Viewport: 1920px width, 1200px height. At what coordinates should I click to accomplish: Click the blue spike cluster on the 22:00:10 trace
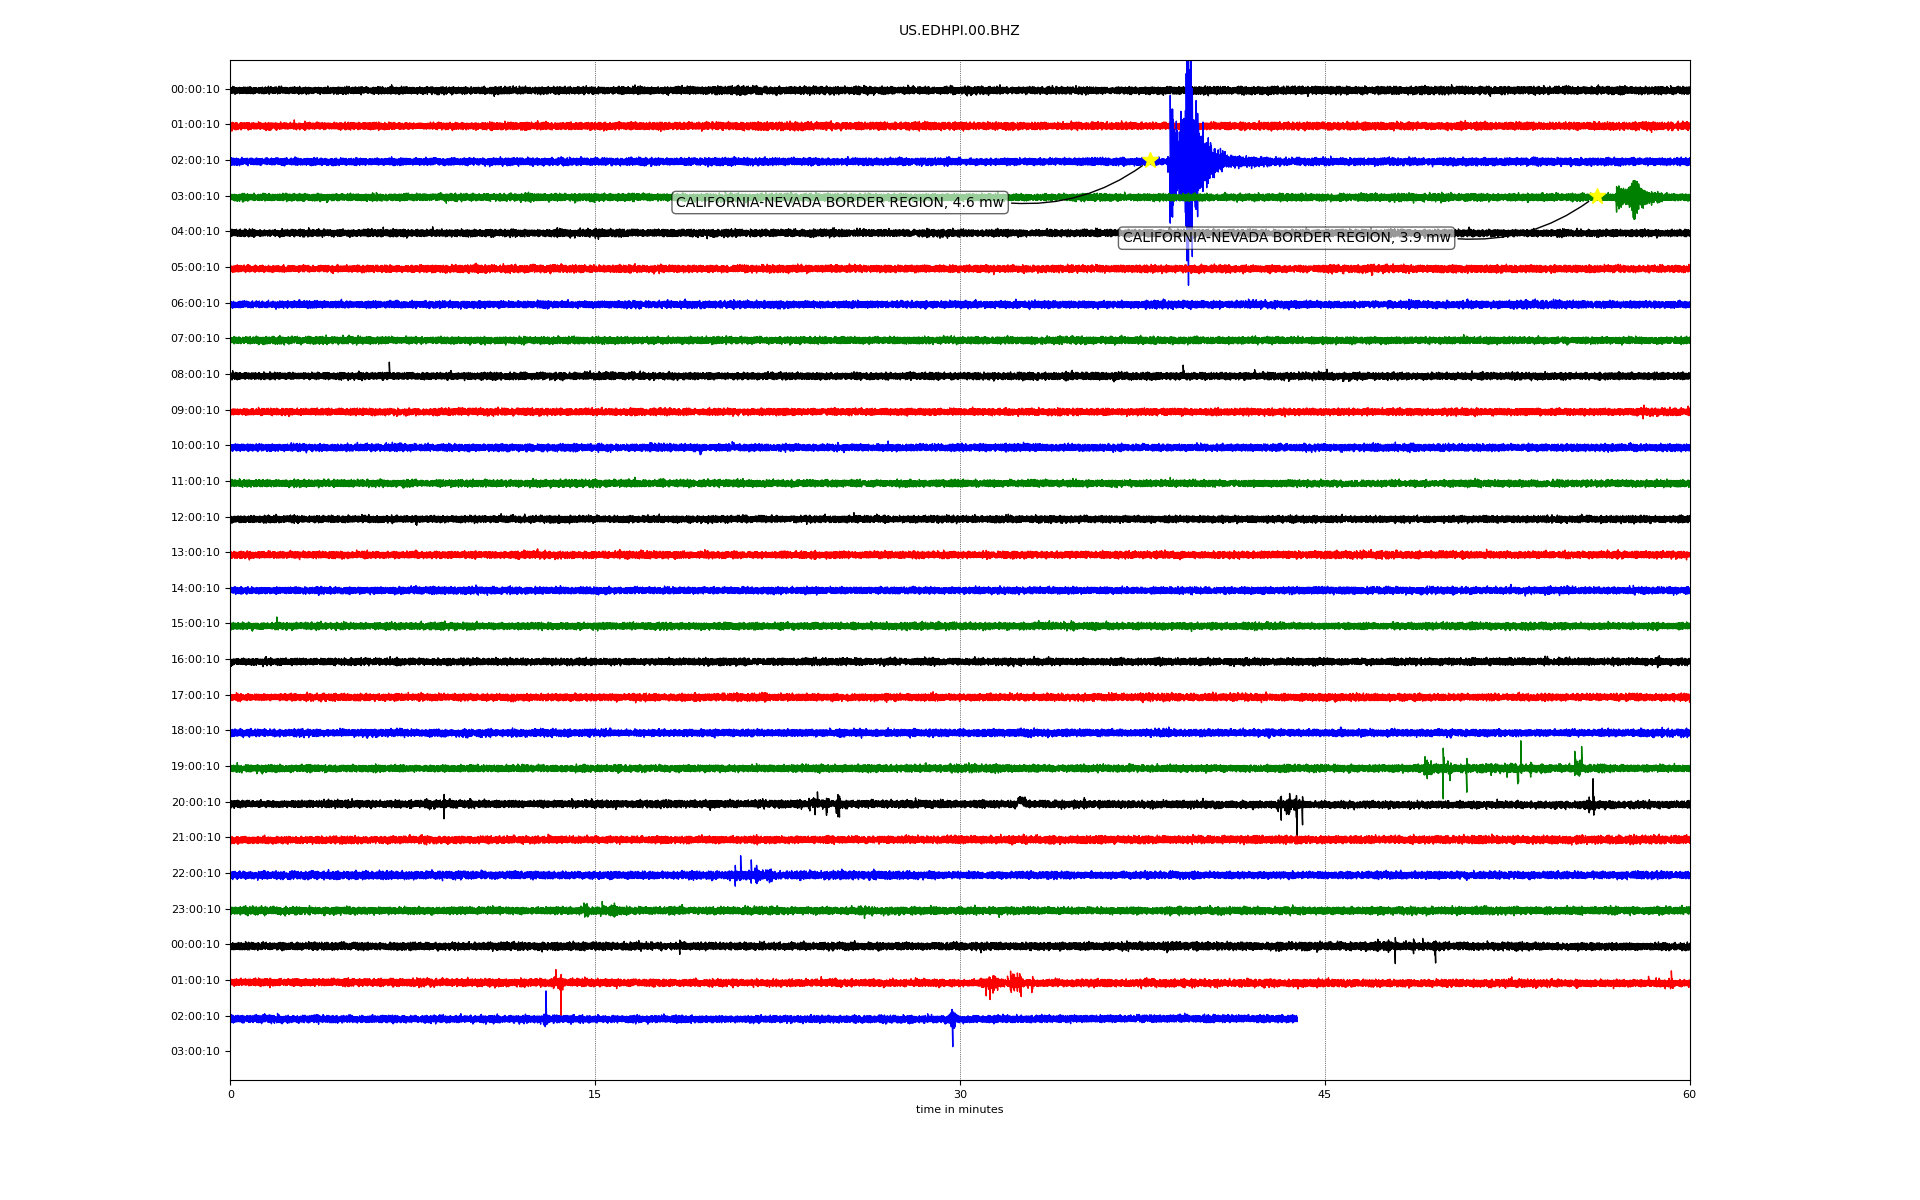(x=752, y=873)
